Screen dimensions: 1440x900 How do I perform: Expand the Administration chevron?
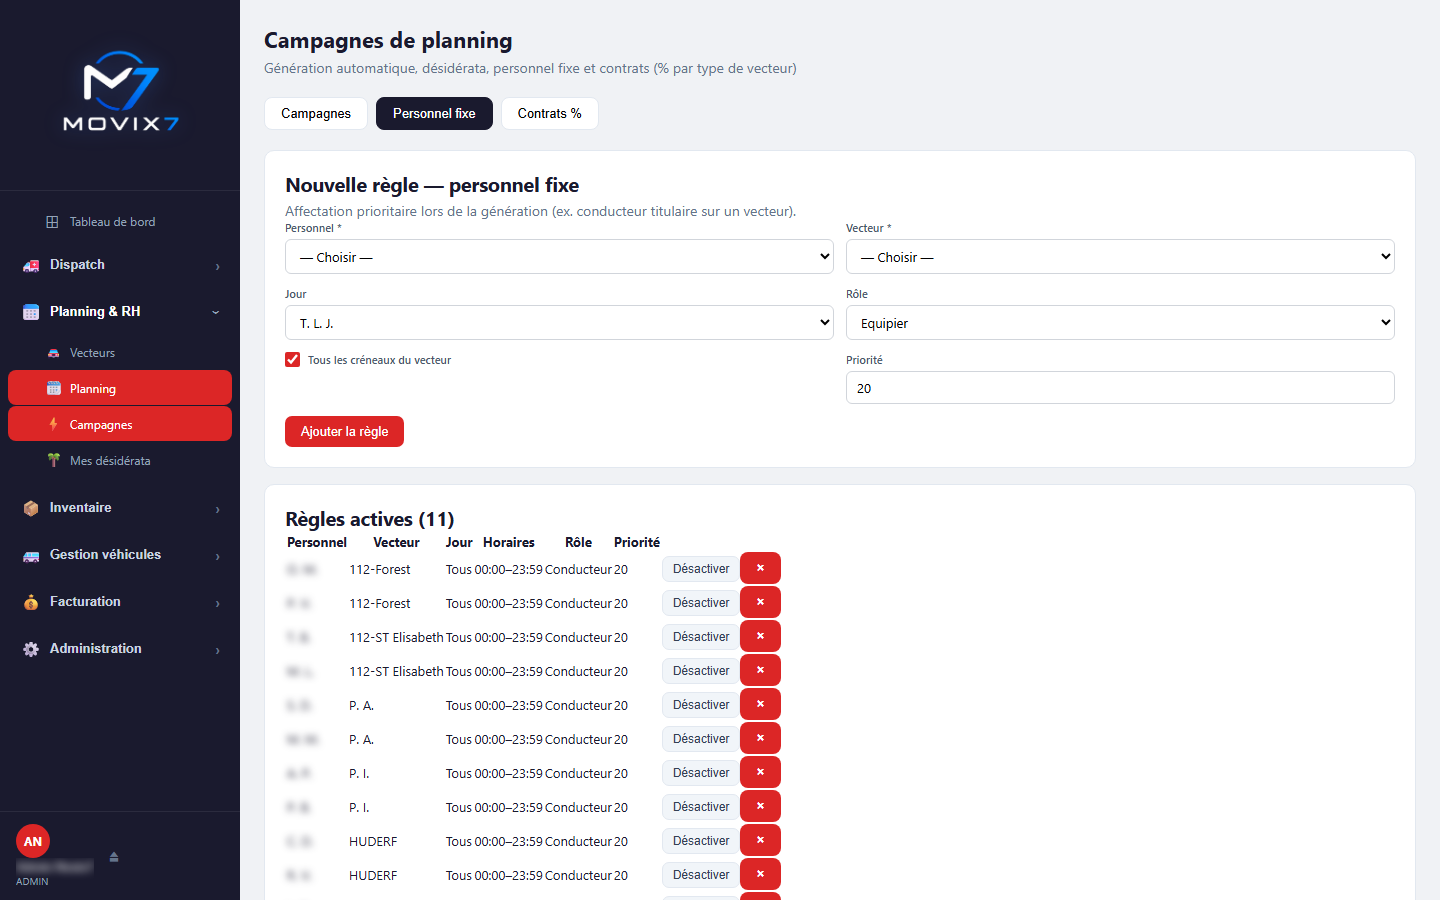tap(217, 650)
